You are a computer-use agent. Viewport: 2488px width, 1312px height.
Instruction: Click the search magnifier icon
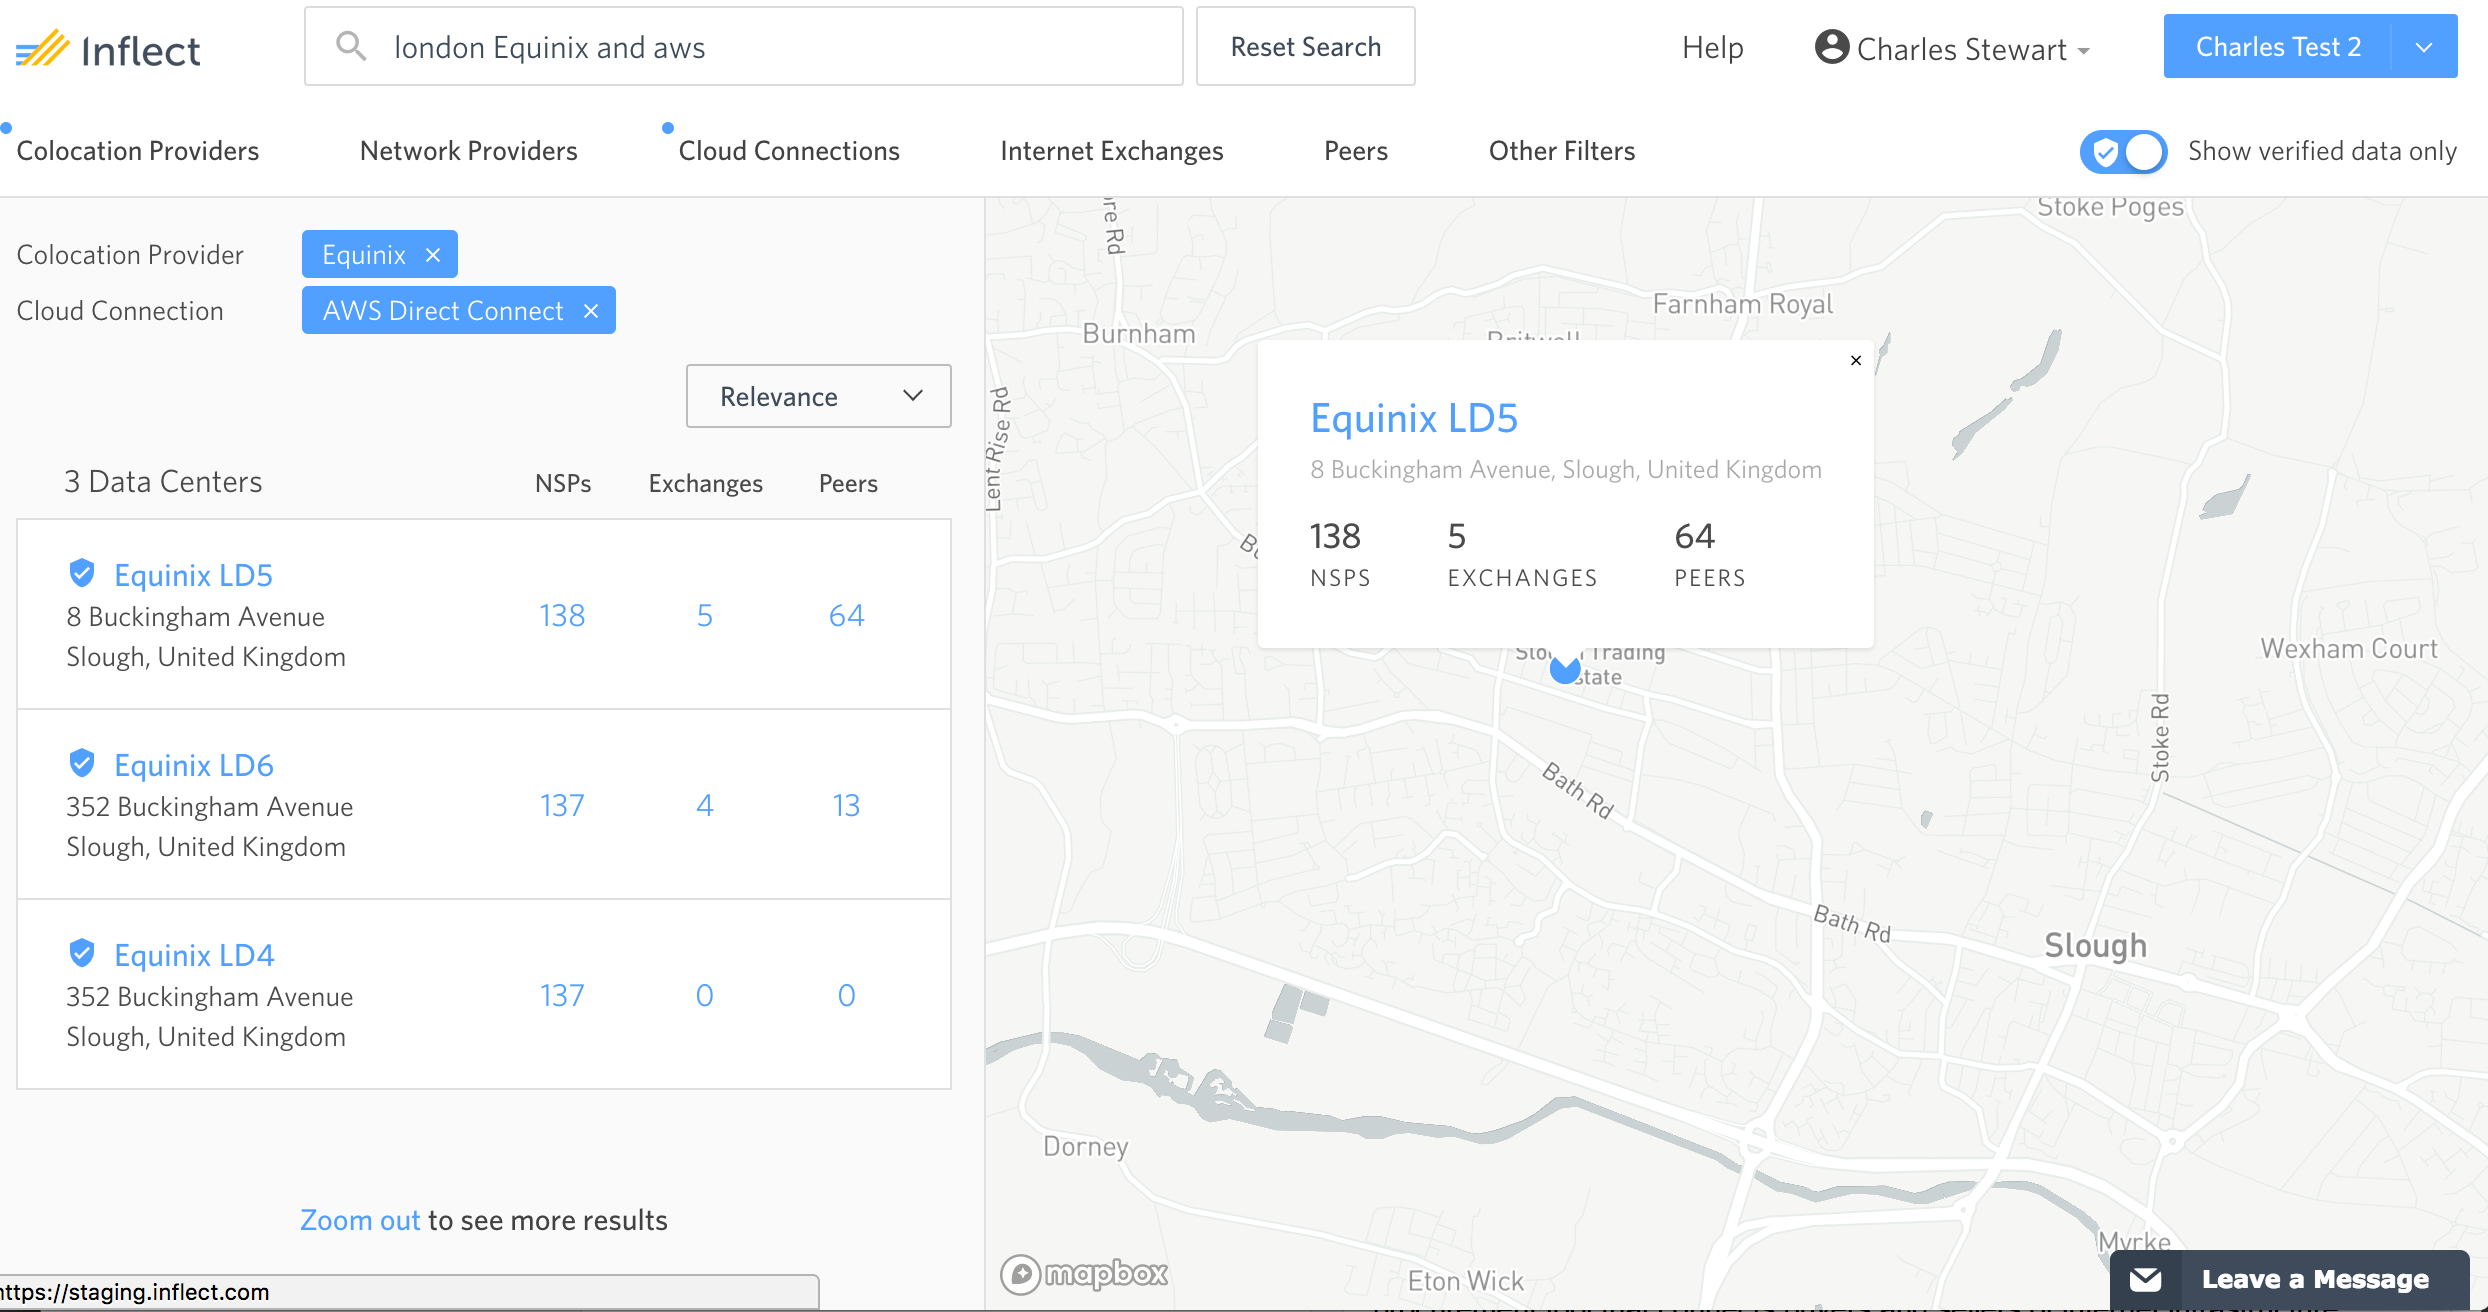coord(350,46)
